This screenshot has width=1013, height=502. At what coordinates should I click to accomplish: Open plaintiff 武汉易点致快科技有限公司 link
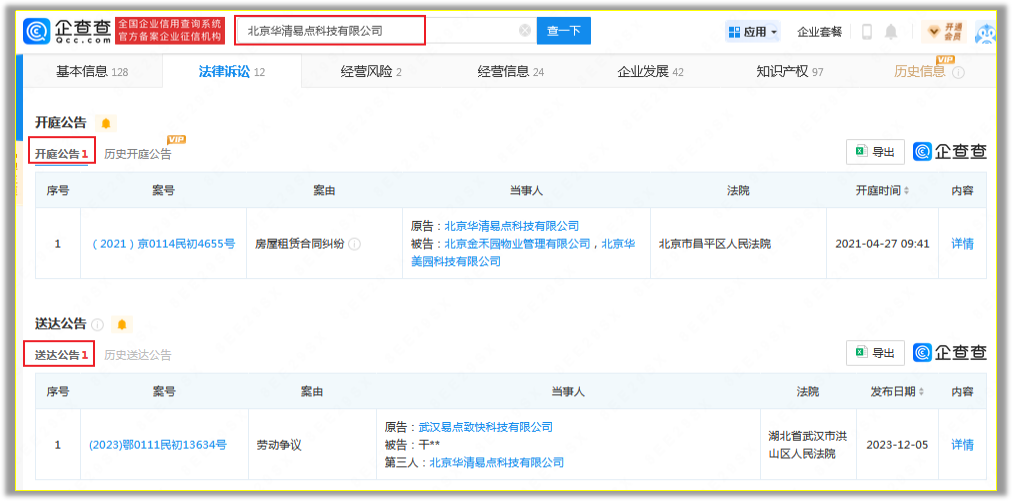(x=486, y=427)
